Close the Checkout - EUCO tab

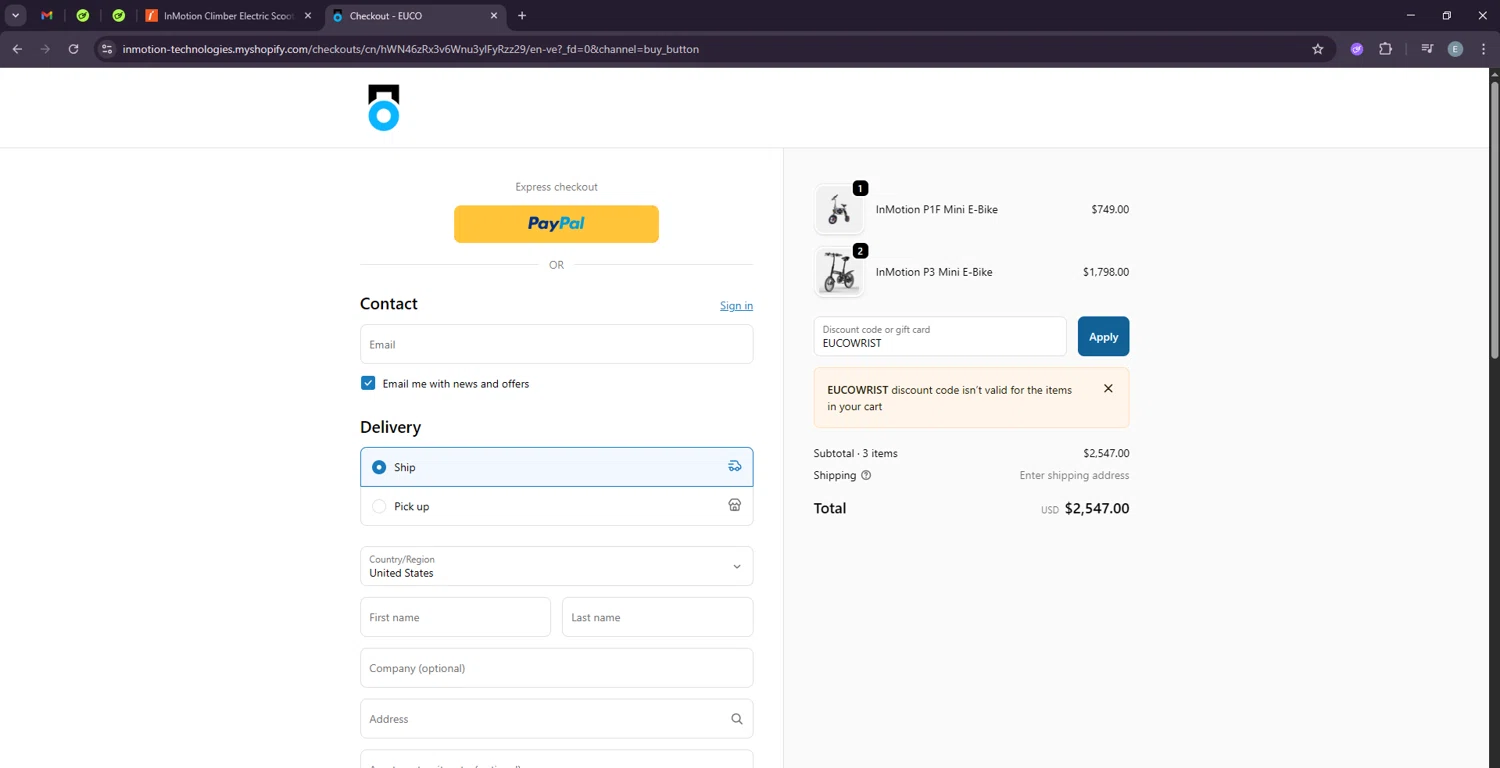click(x=494, y=16)
